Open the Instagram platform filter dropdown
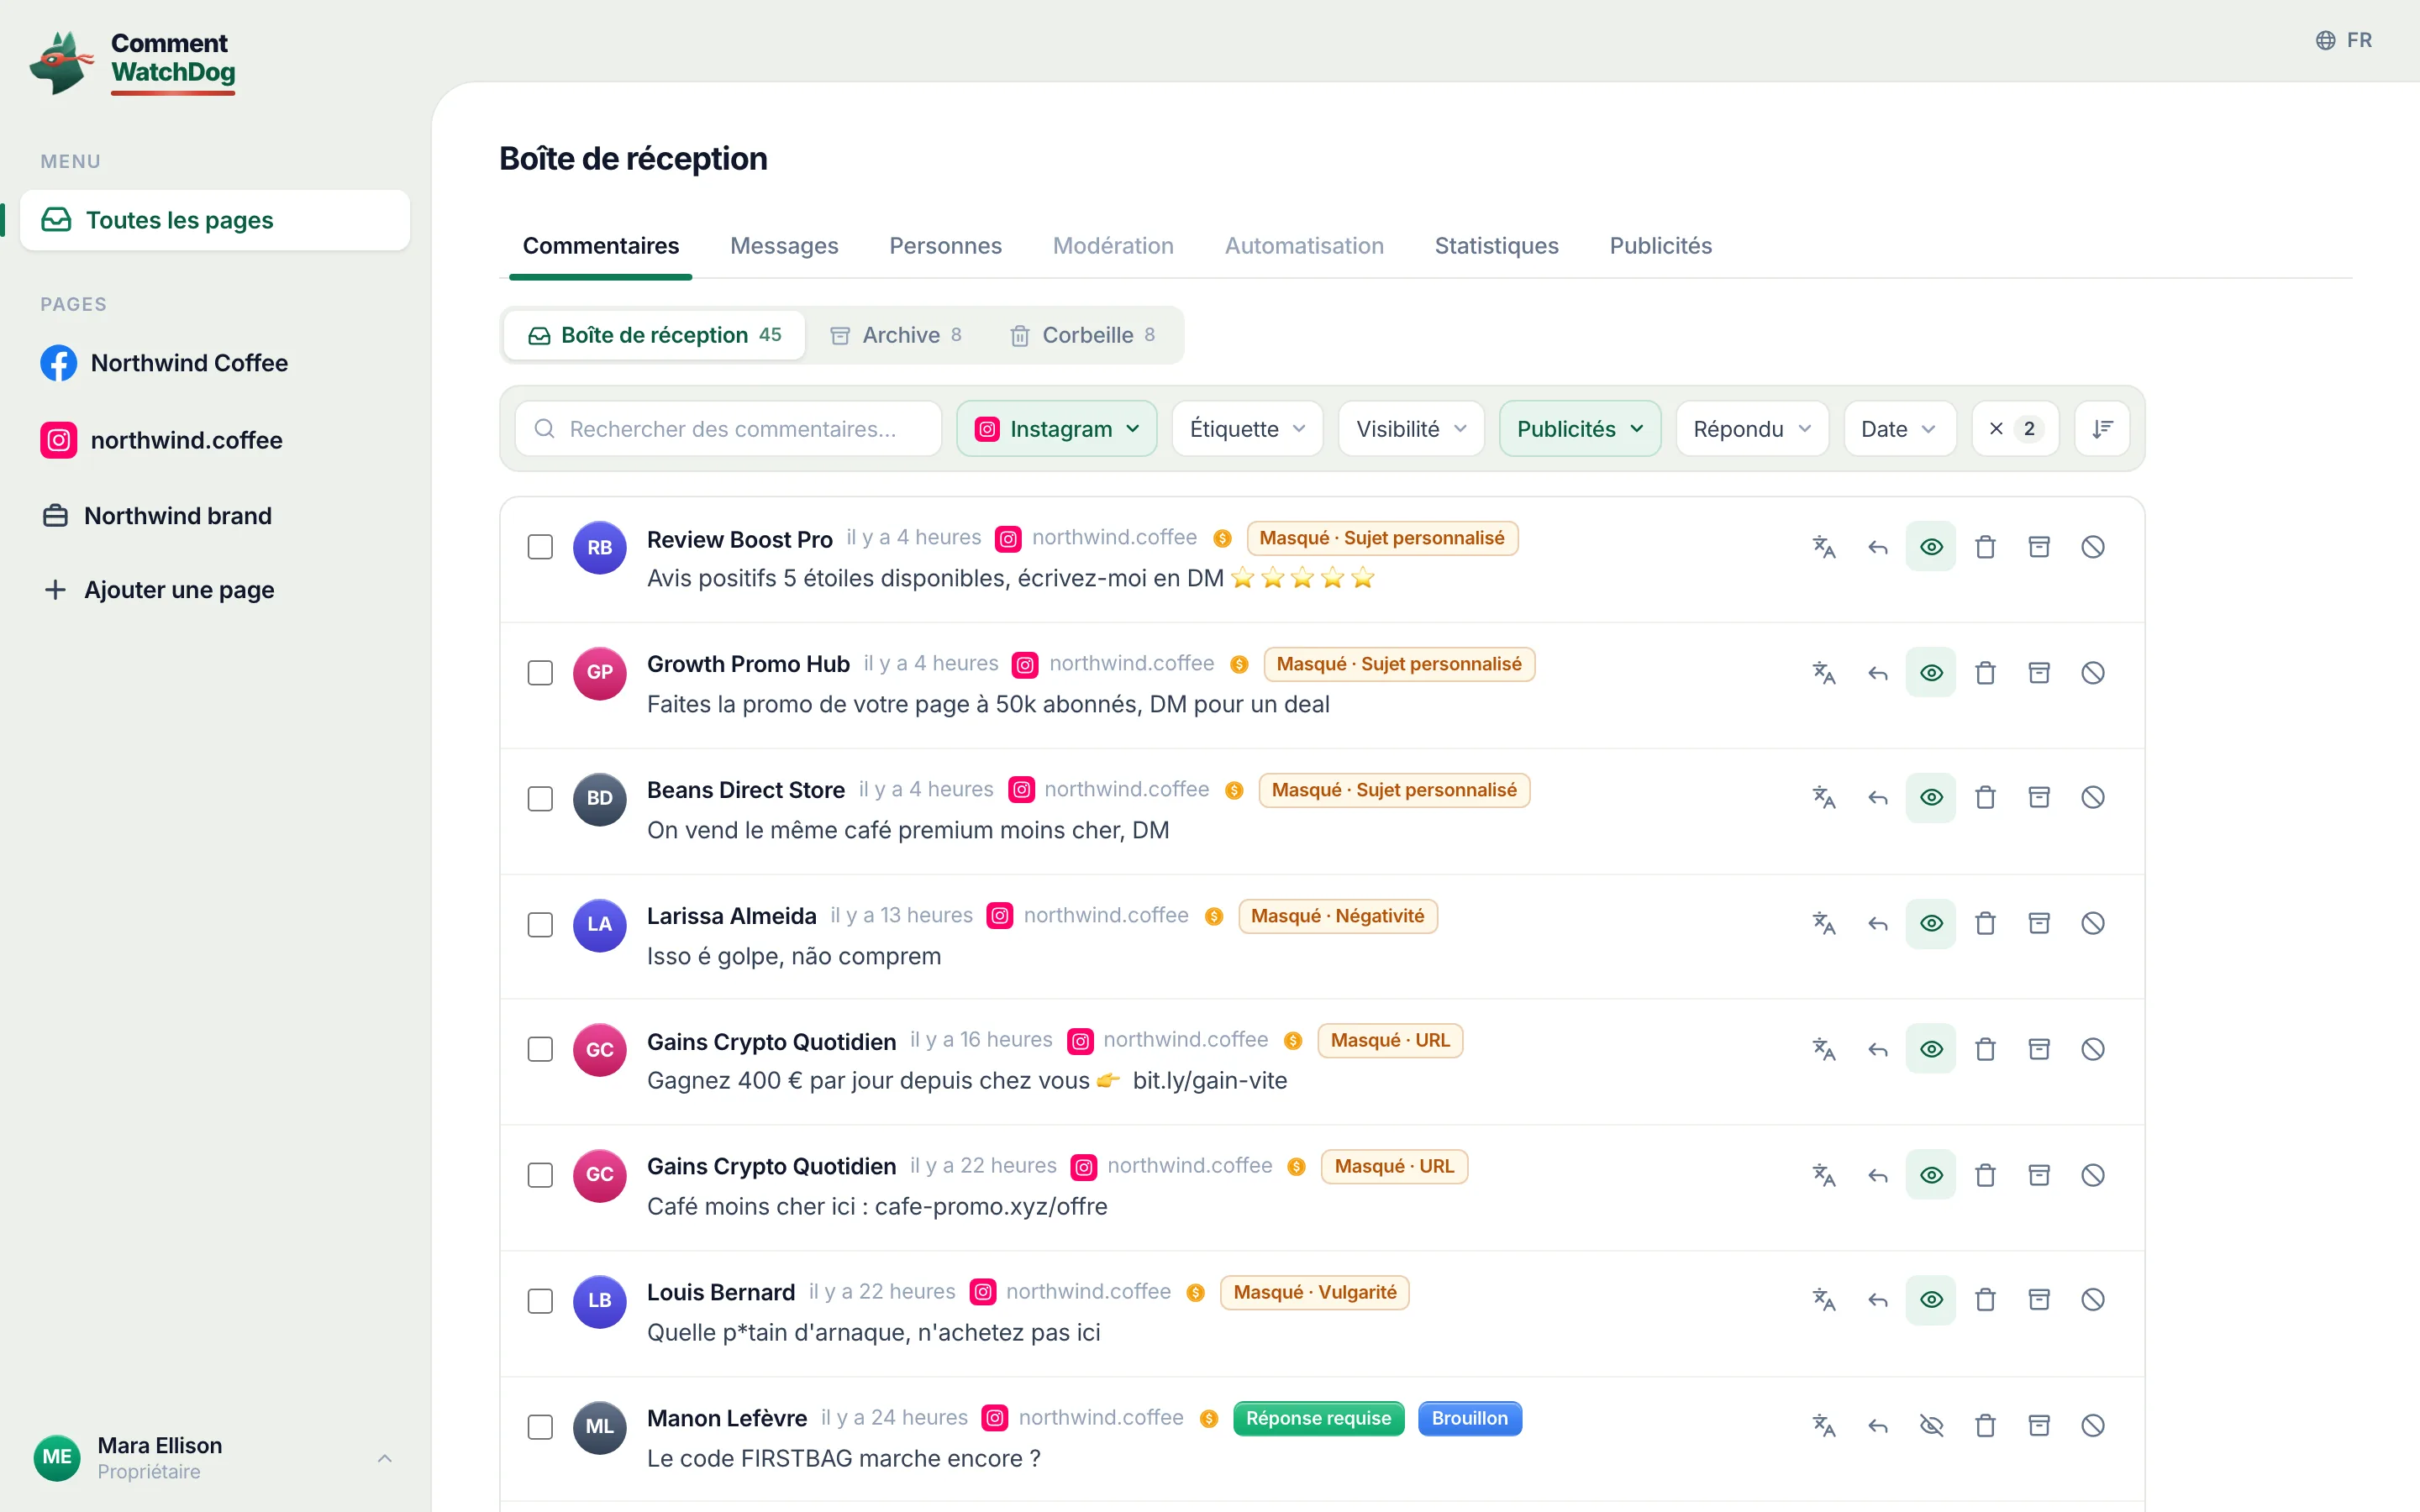Image resolution: width=2420 pixels, height=1512 pixels. click(x=1057, y=429)
